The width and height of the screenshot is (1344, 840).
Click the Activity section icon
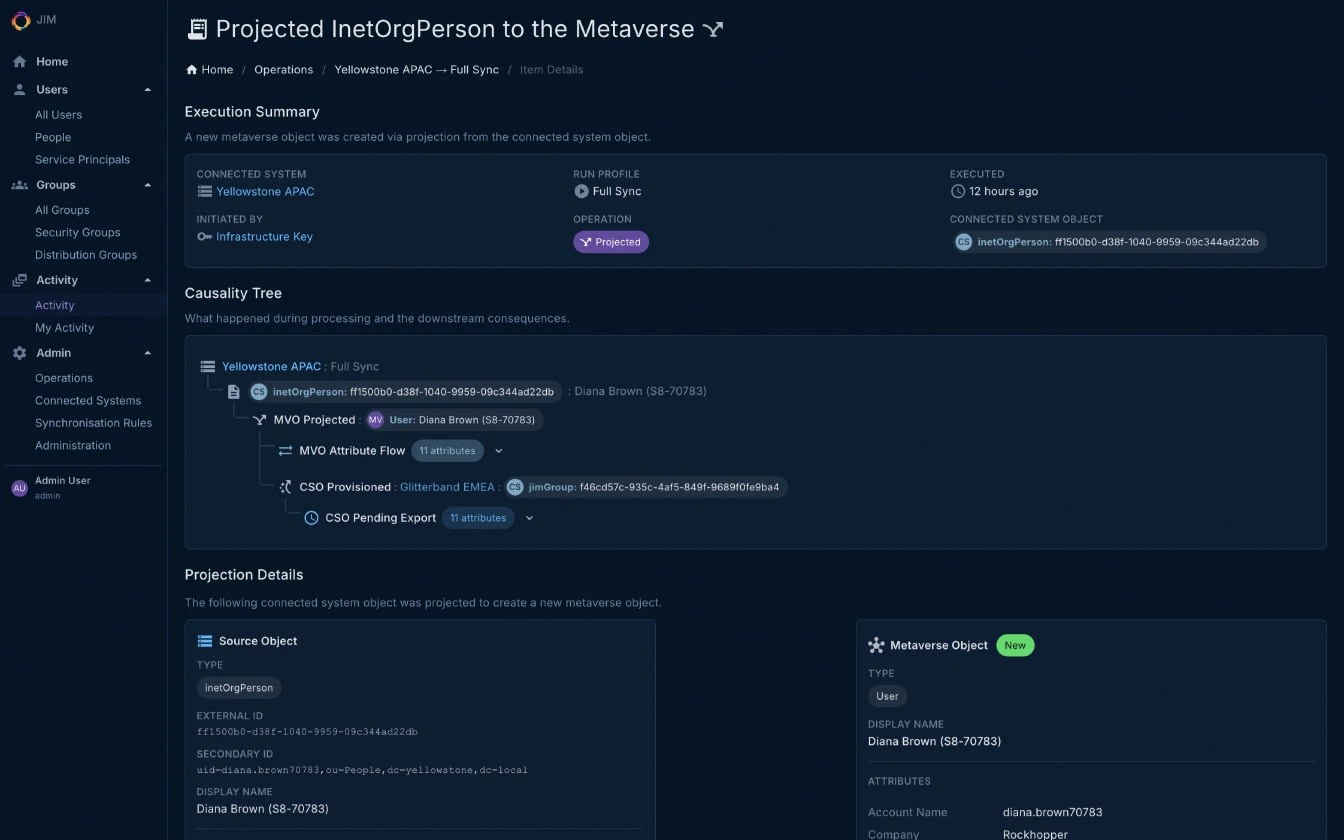point(19,281)
